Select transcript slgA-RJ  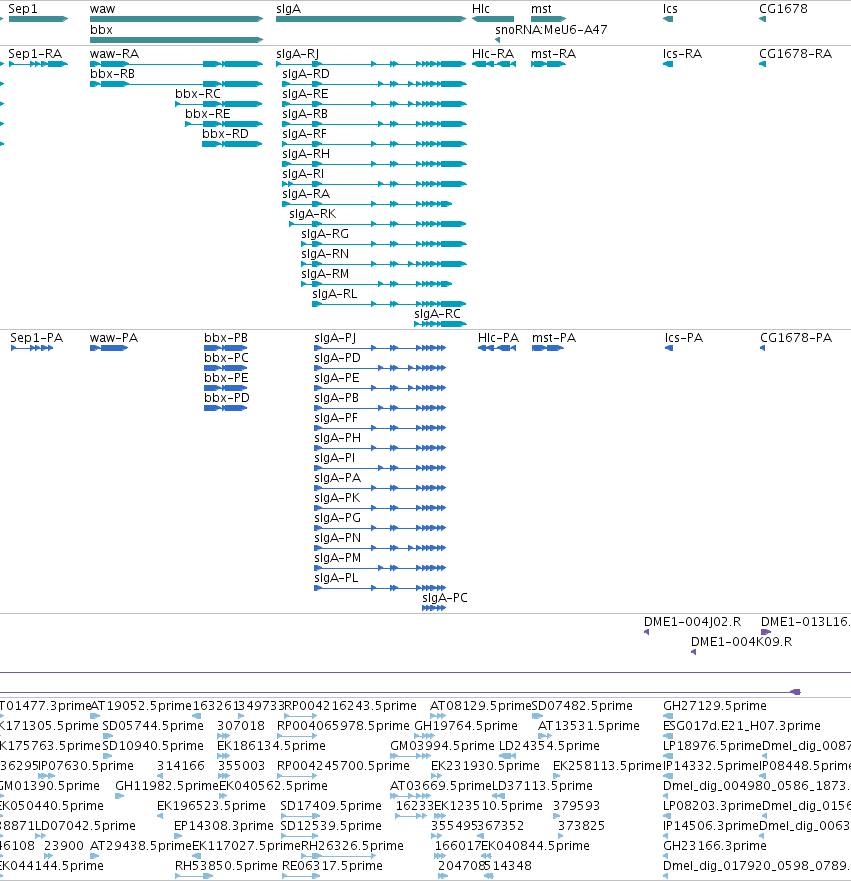(x=371, y=64)
